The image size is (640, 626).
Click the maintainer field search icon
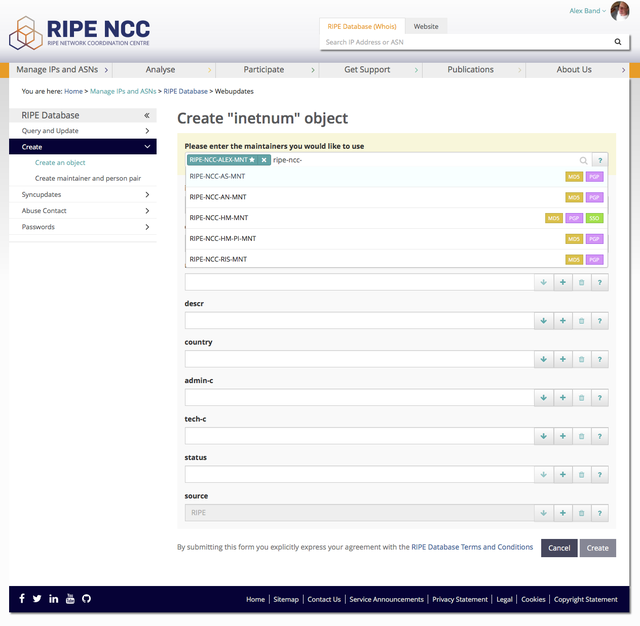(584, 160)
